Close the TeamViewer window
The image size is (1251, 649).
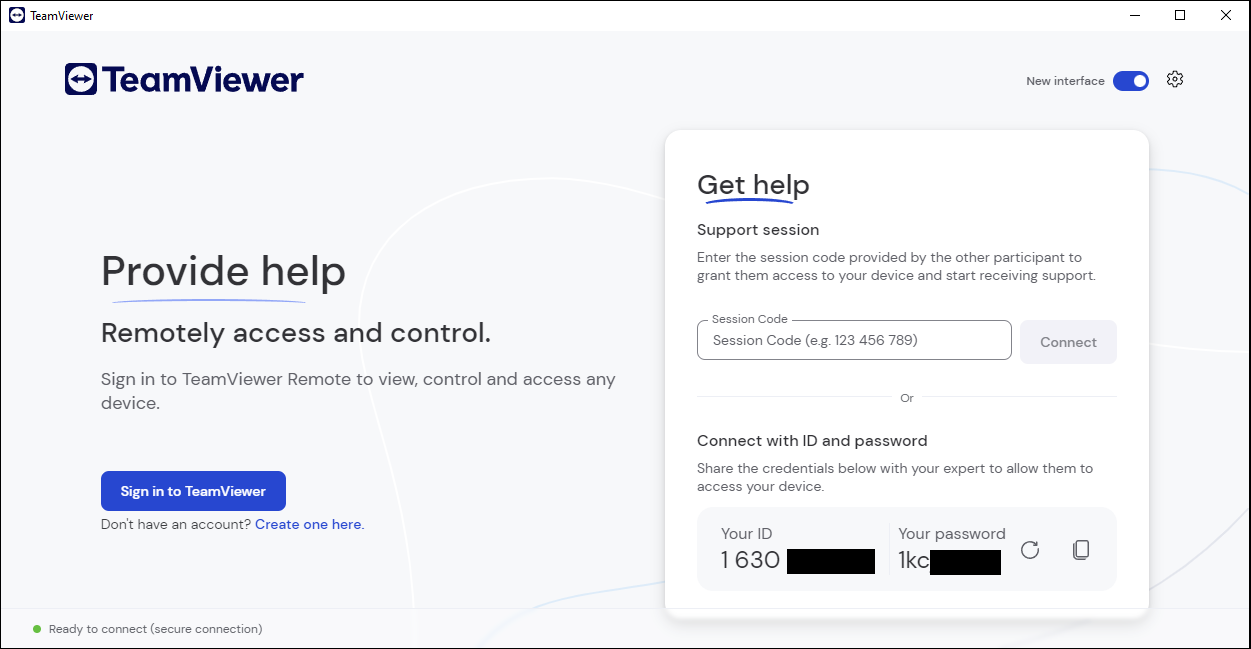(1226, 15)
